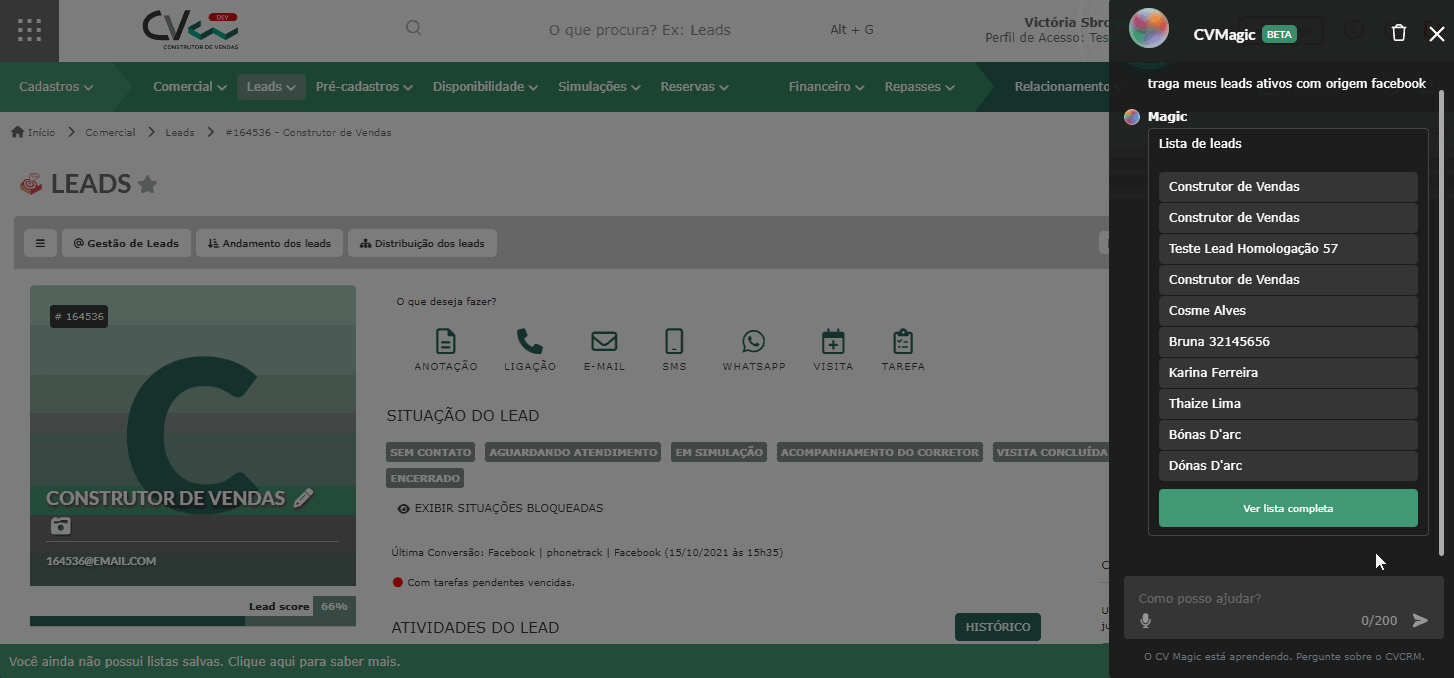This screenshot has width=1454, height=678.
Task: Open the Histórico button
Action: (x=998, y=627)
